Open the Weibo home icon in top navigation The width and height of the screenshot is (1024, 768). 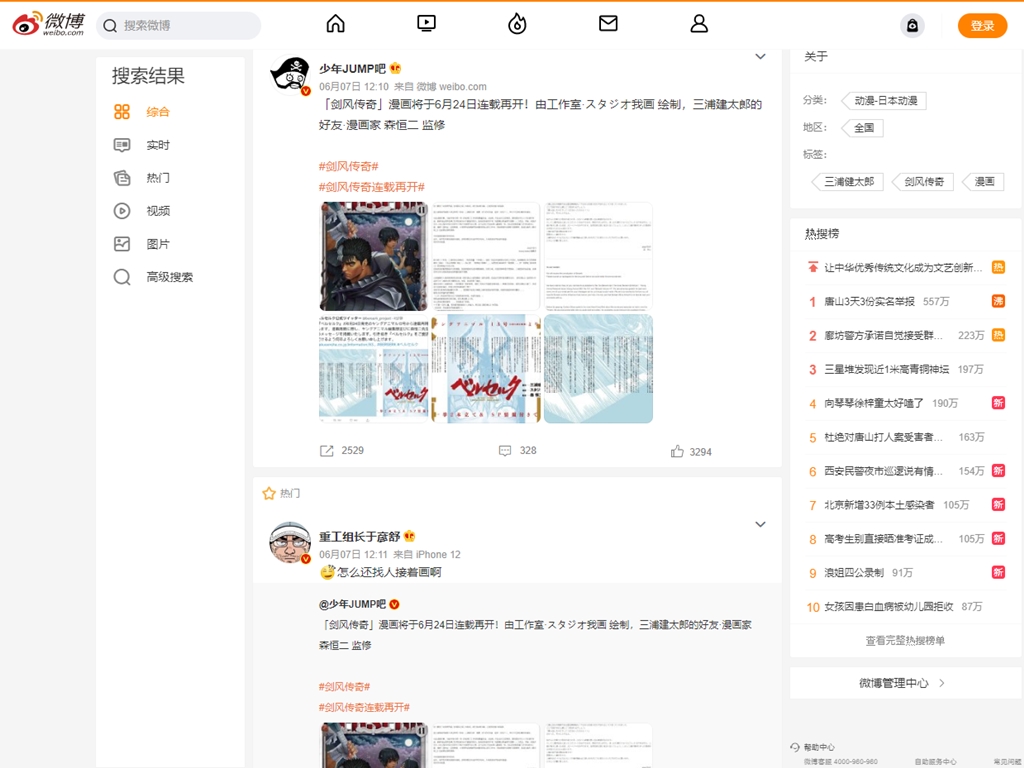[335, 24]
